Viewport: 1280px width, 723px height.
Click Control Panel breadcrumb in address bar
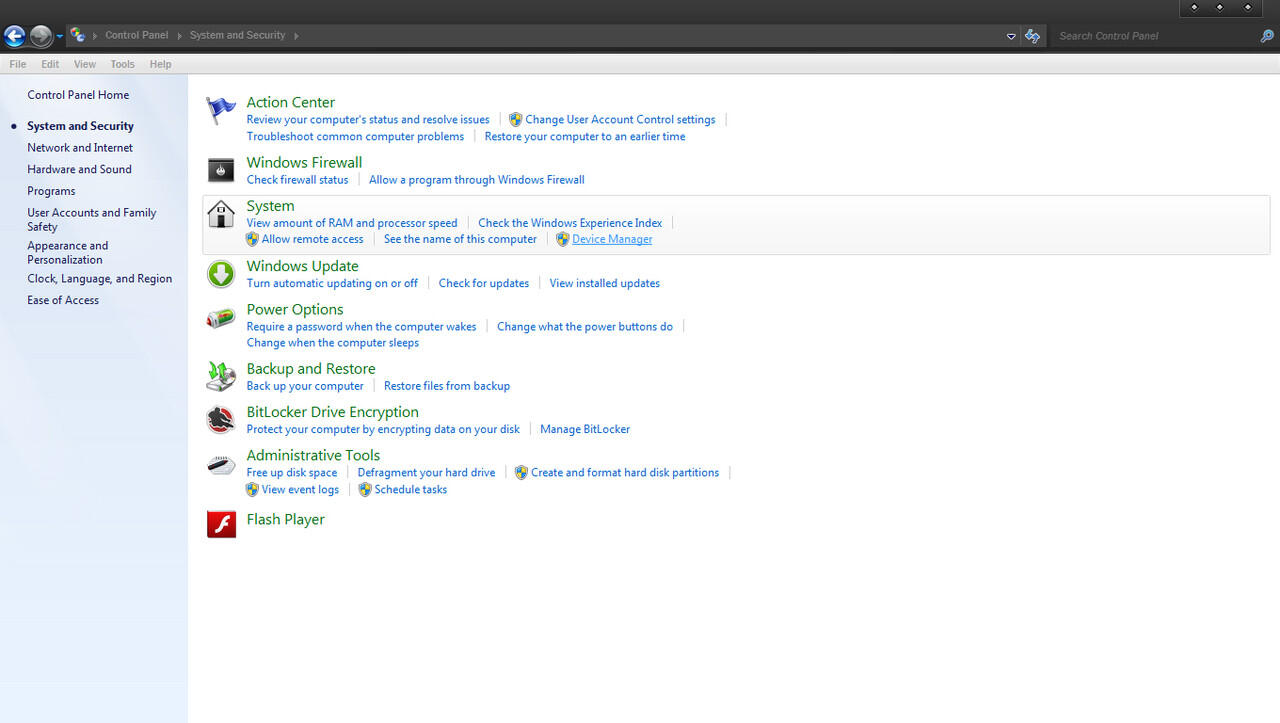137,35
